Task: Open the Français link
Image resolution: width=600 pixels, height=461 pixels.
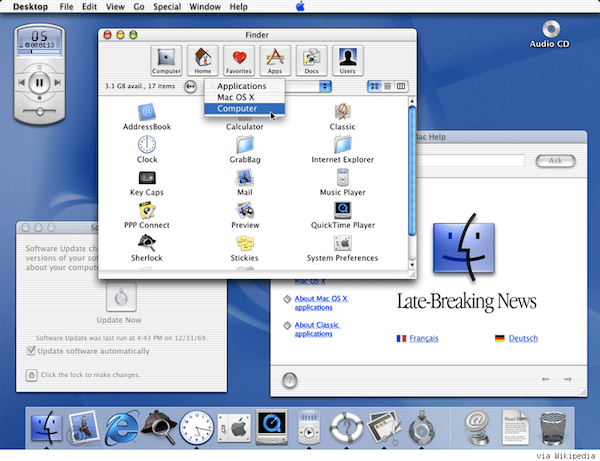Action: [x=424, y=338]
